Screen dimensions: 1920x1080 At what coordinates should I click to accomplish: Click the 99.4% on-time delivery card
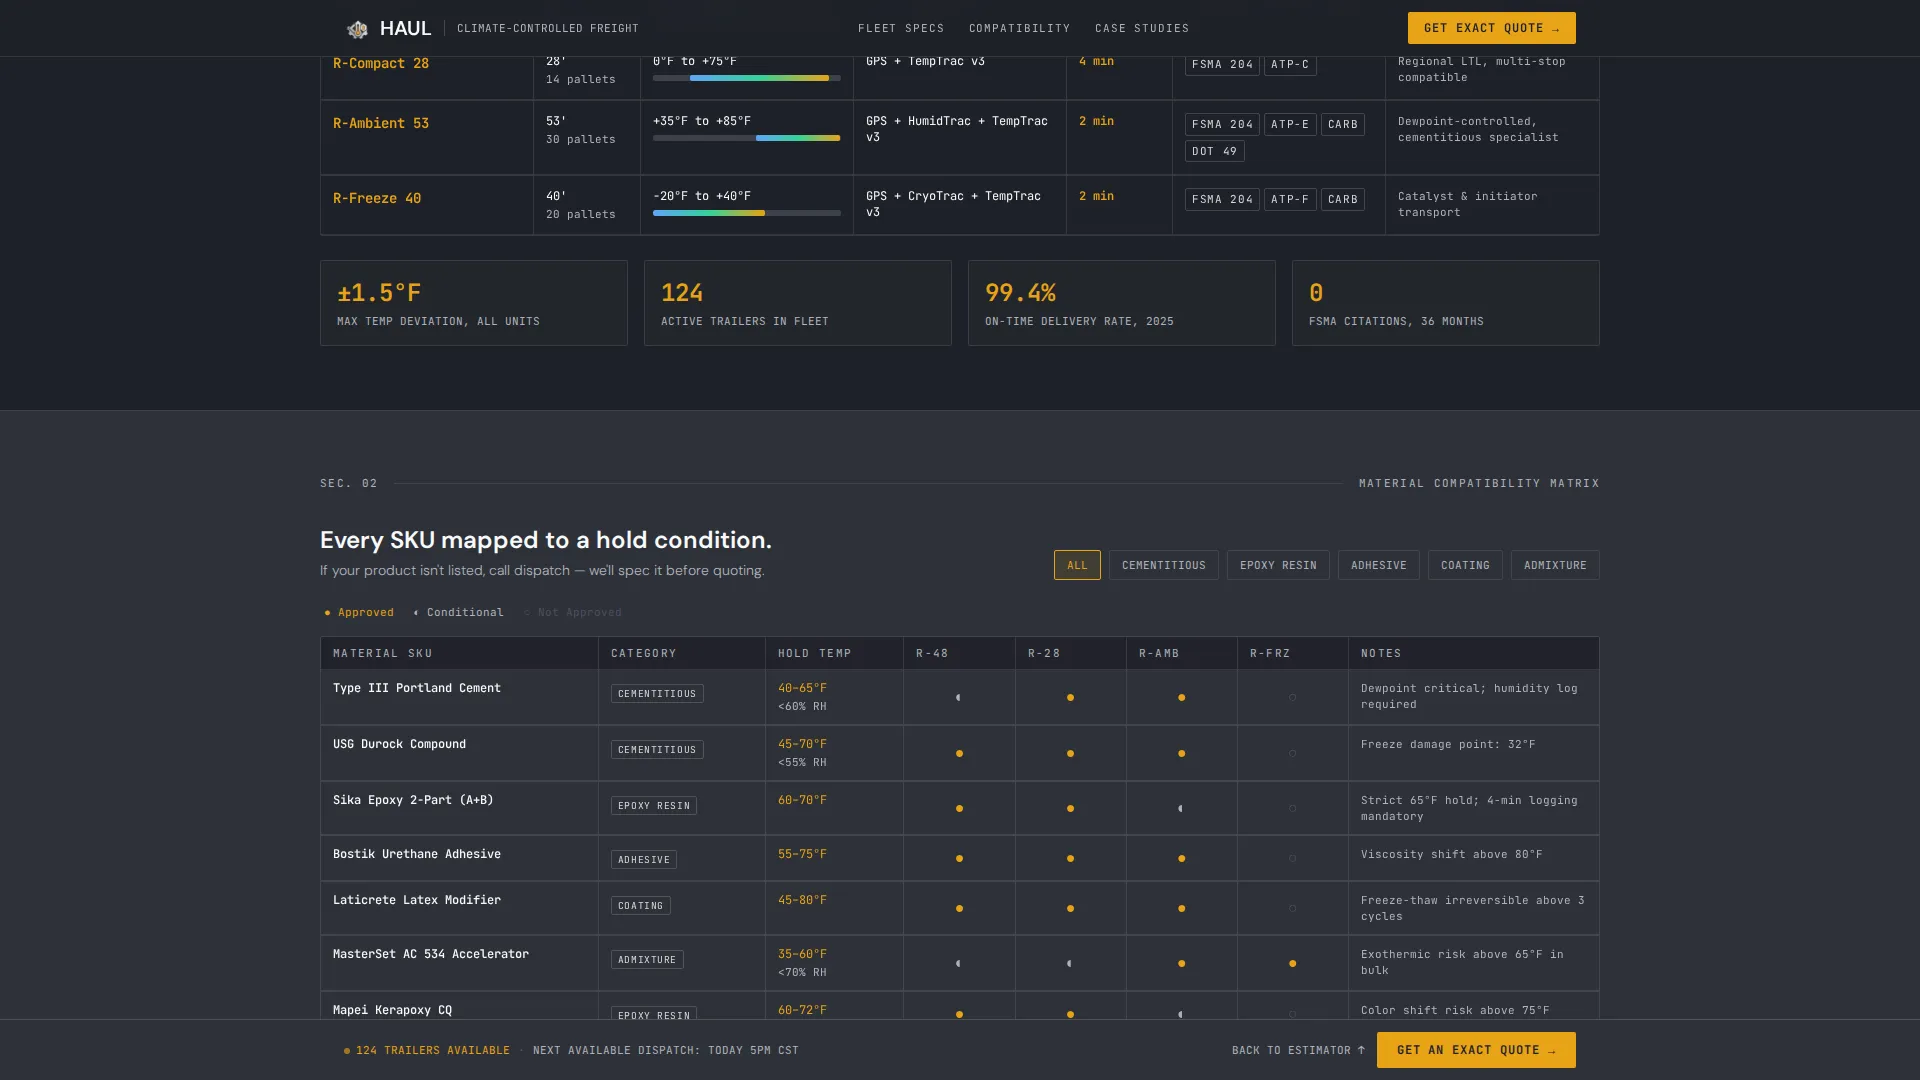point(1122,303)
